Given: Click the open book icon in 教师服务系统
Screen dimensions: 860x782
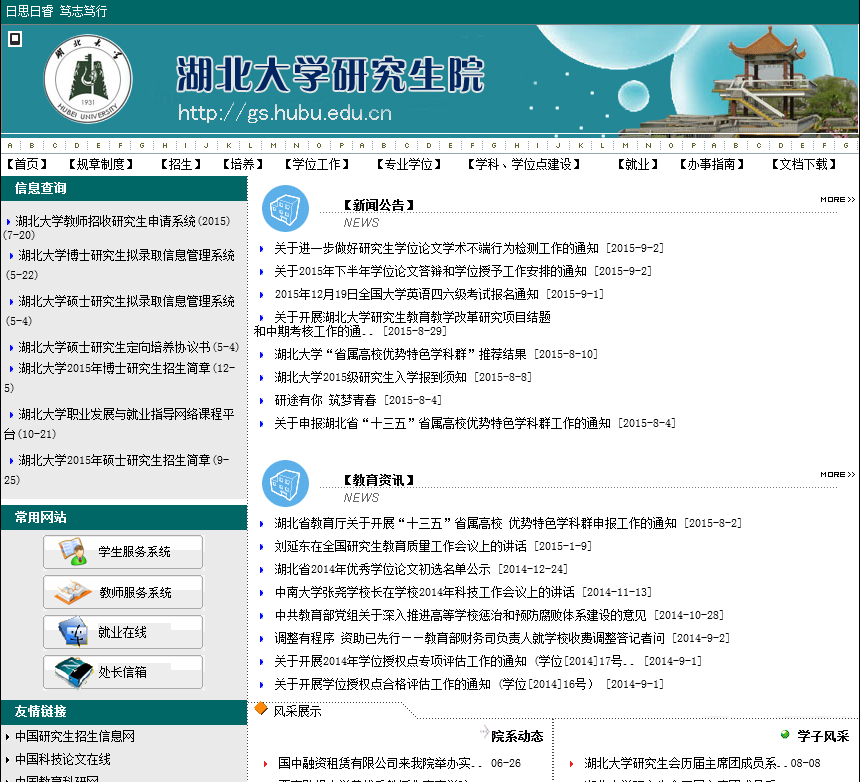Looking at the screenshot, I should 73,592.
